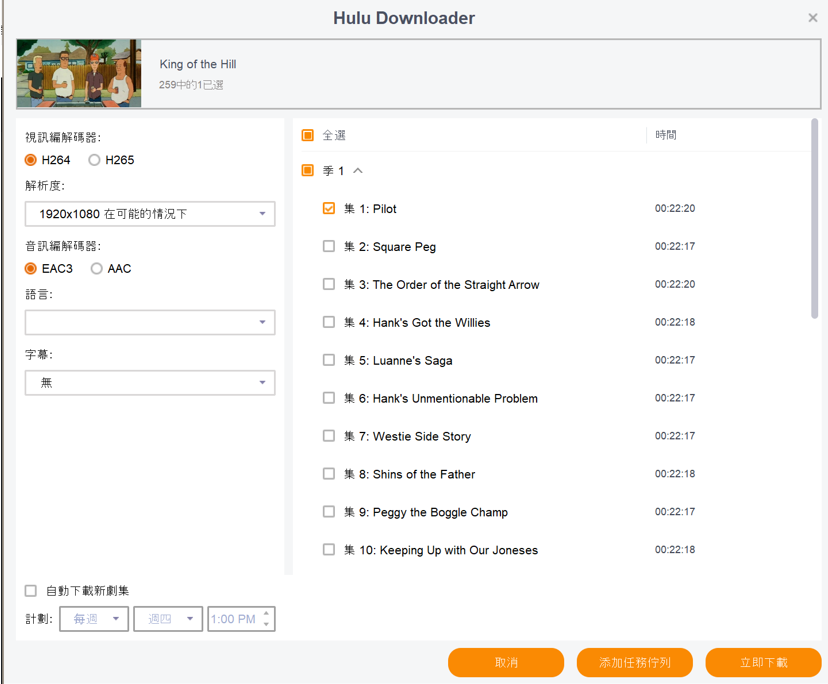Check episode 3: The Order of the Straight Arrow
This screenshot has height=684, width=828.
[x=328, y=284]
